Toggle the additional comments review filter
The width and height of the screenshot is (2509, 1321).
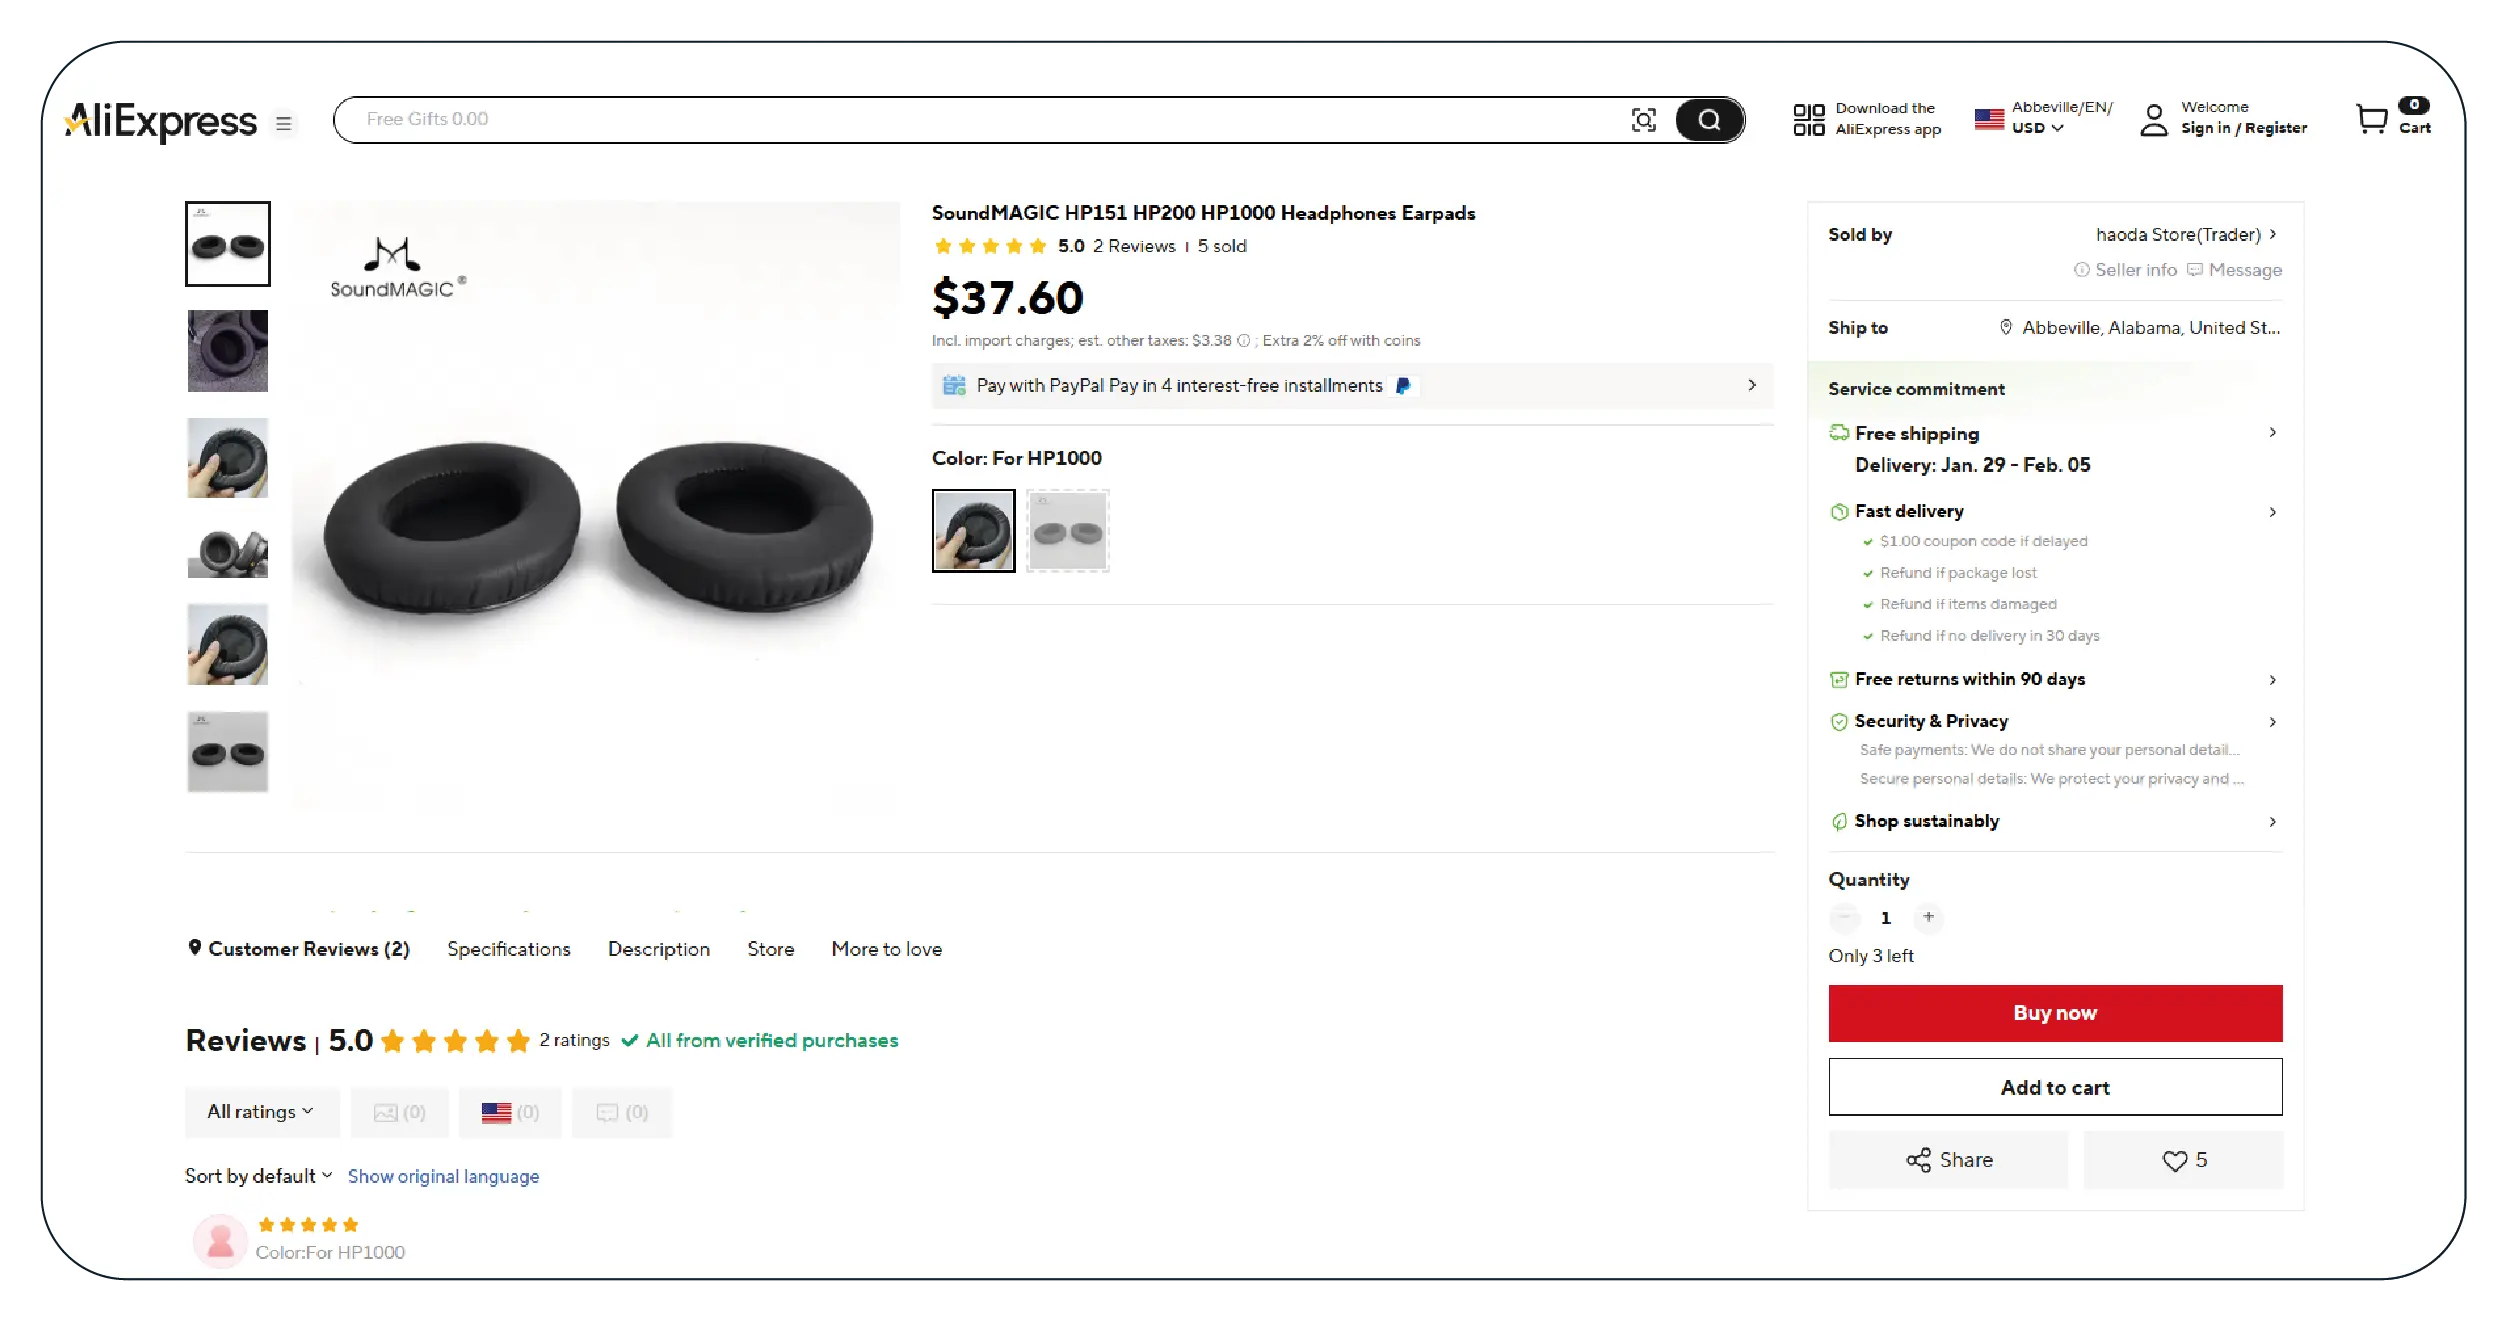[621, 1112]
